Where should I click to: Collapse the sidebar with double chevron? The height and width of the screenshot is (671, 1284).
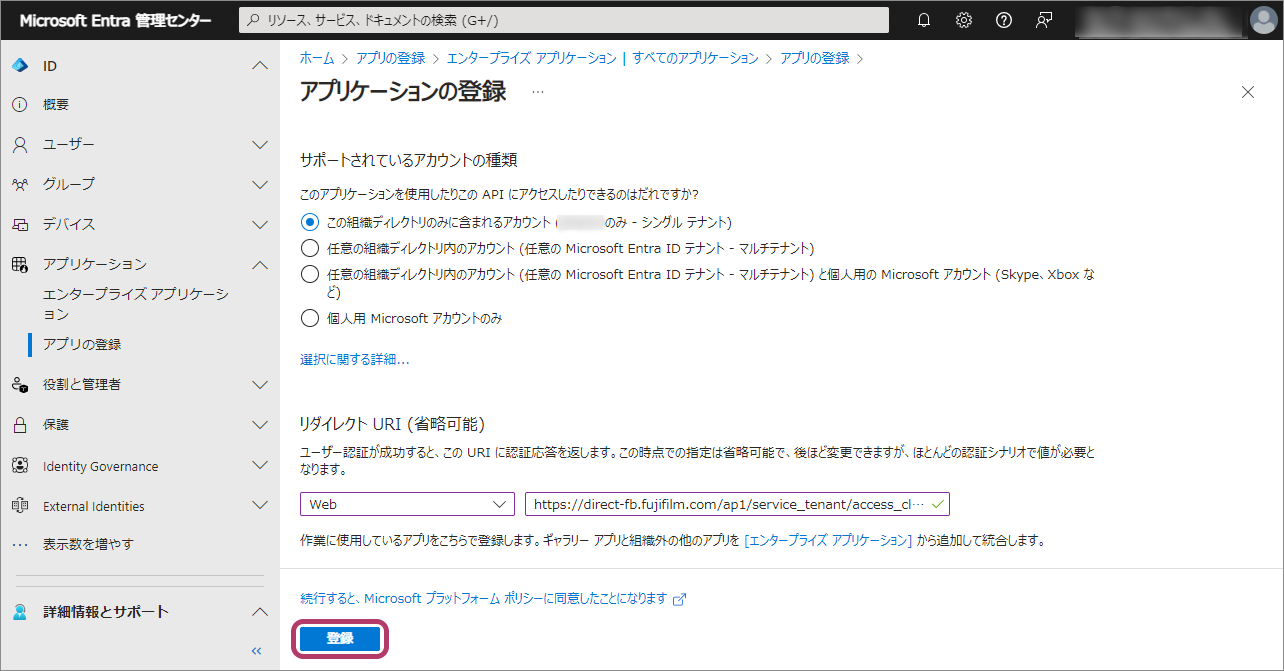[257, 651]
